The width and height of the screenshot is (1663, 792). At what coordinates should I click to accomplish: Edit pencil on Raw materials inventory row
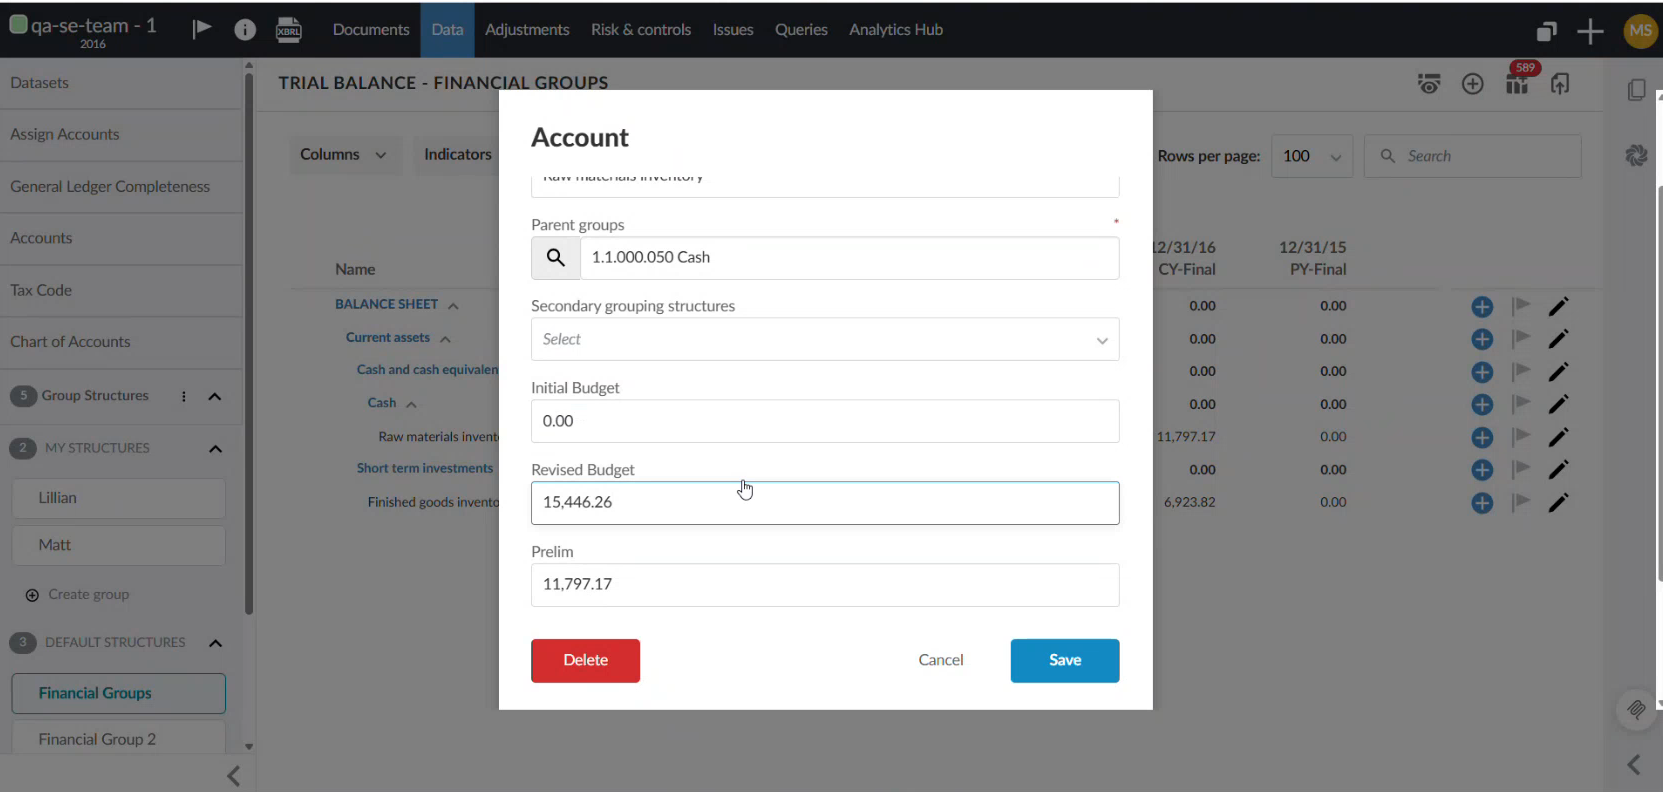tap(1558, 437)
